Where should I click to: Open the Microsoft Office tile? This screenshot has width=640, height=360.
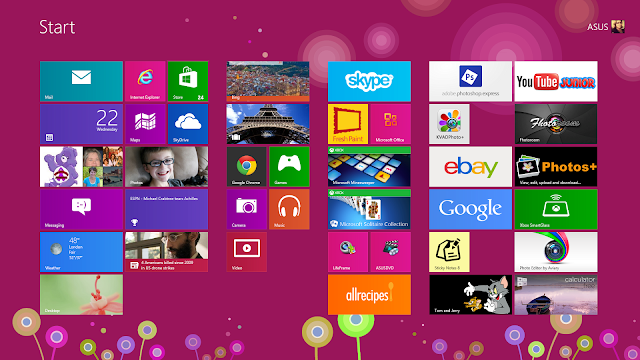(390, 124)
